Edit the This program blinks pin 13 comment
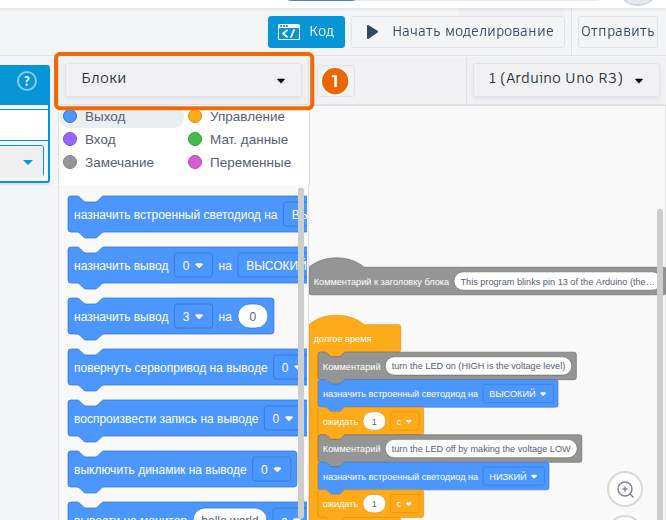This screenshot has height=520, width=666. (x=556, y=282)
